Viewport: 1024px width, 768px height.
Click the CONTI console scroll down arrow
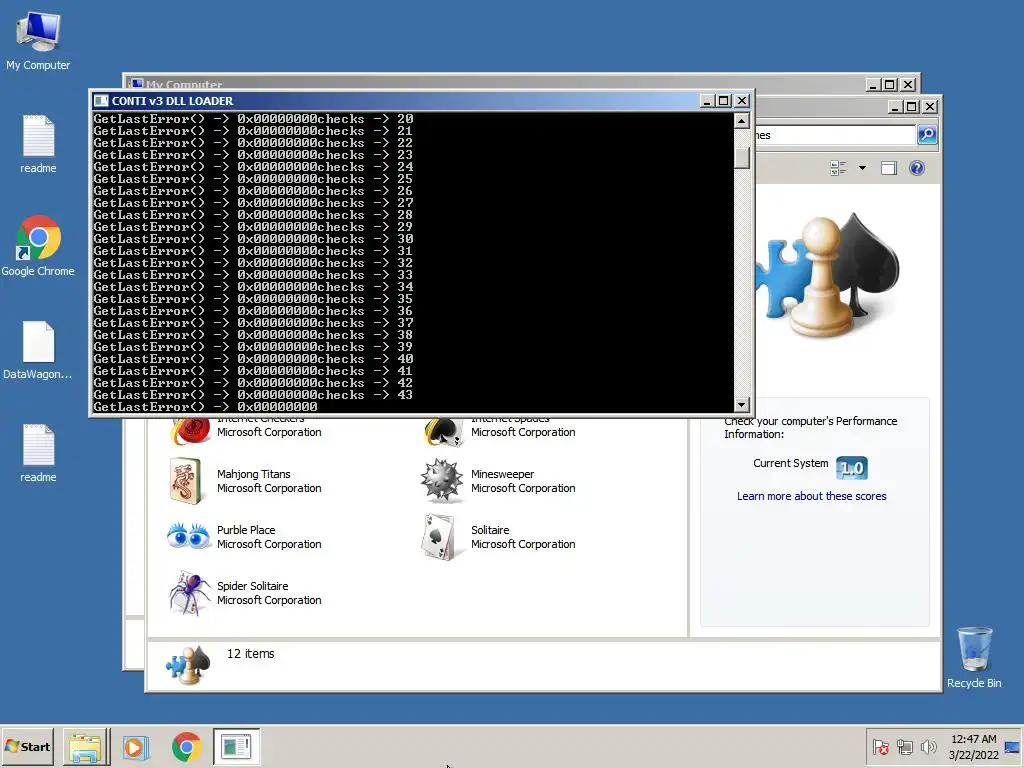coord(741,405)
